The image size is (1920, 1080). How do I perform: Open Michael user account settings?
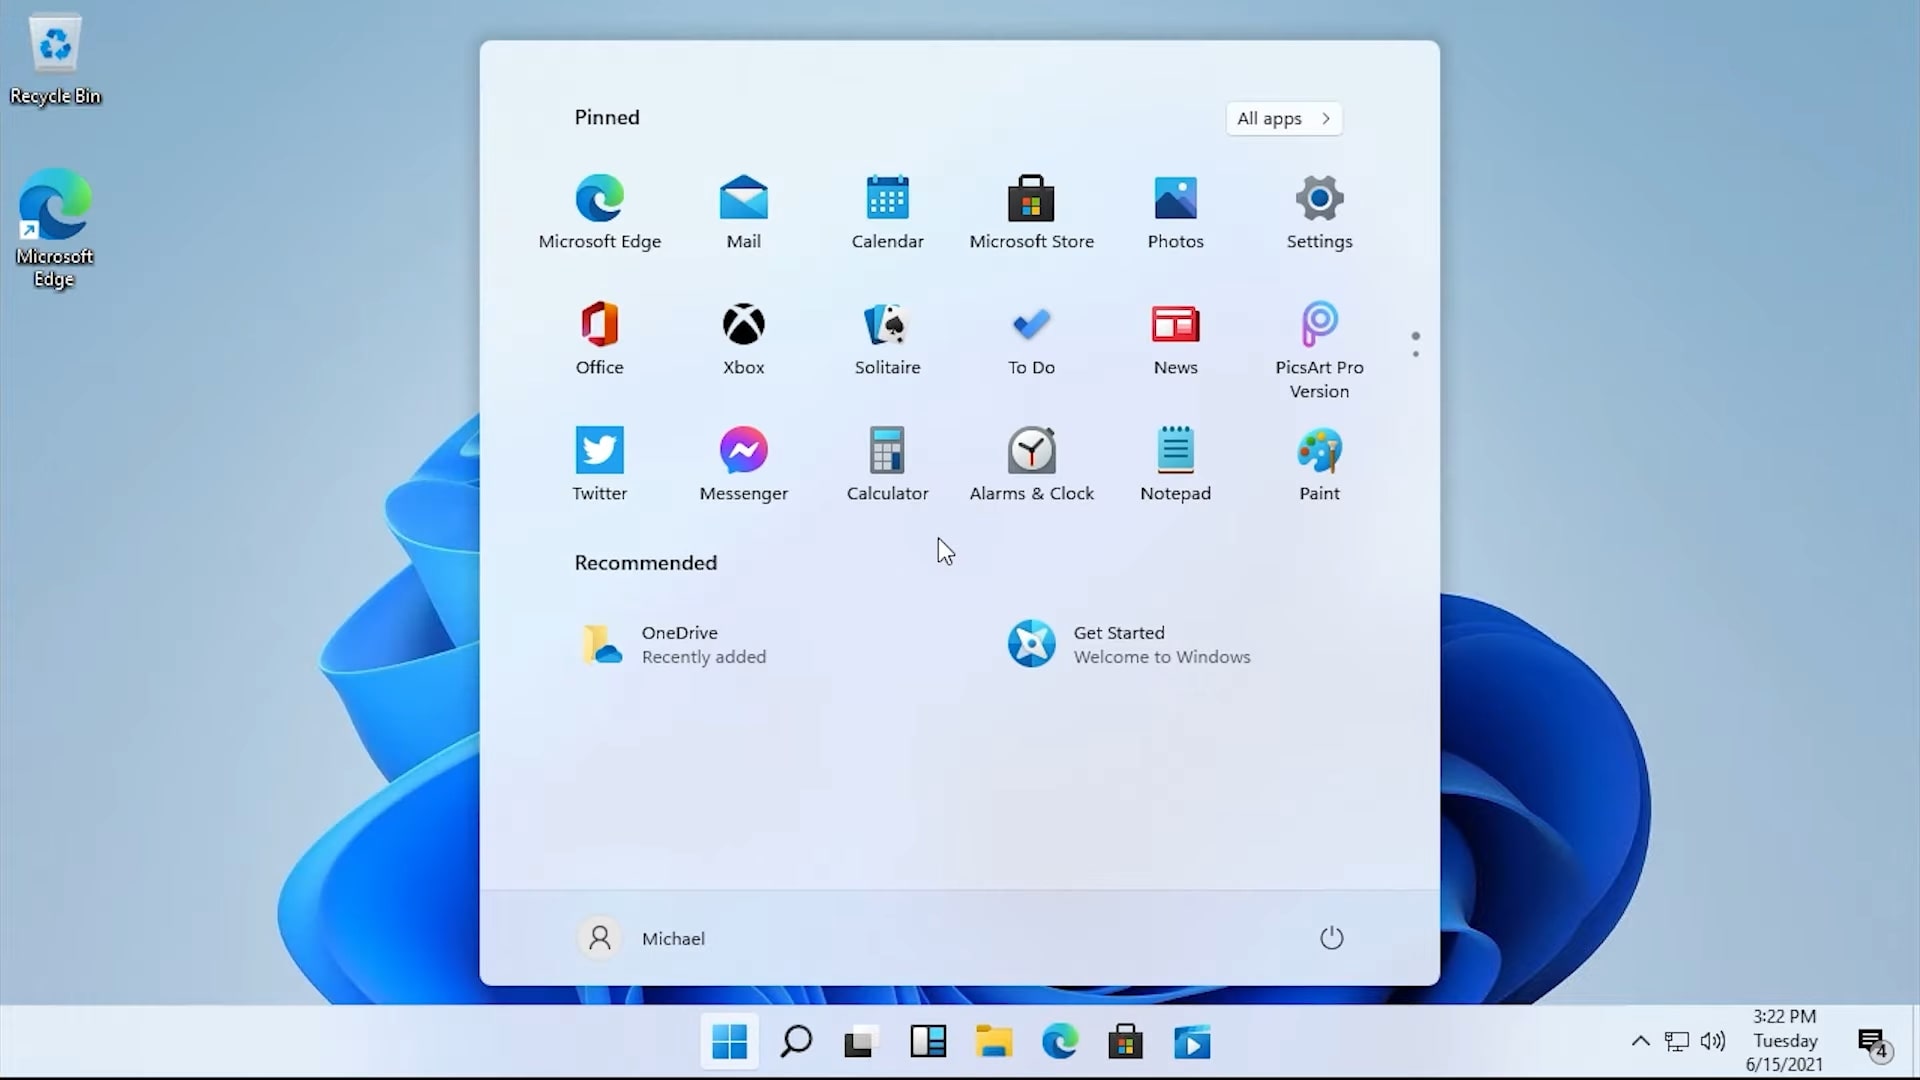pyautogui.click(x=645, y=938)
